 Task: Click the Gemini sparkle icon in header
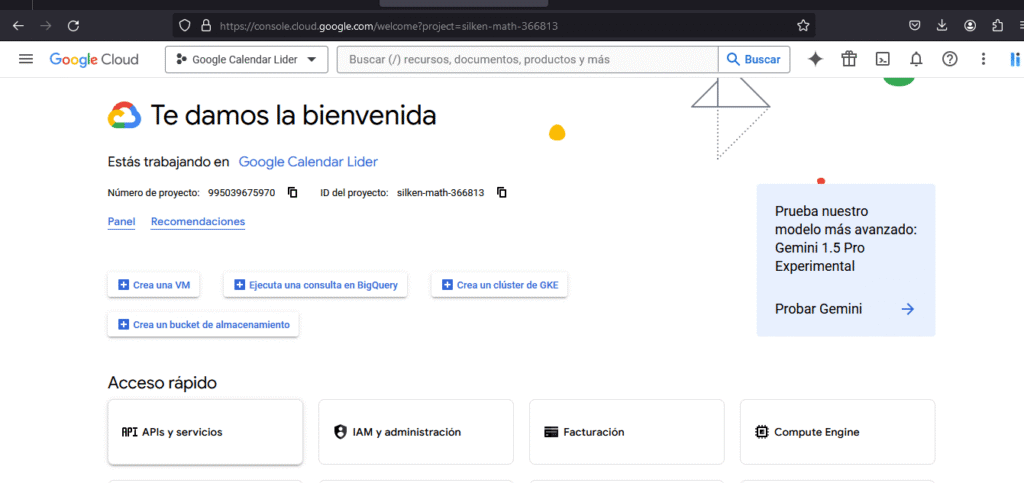coord(815,60)
